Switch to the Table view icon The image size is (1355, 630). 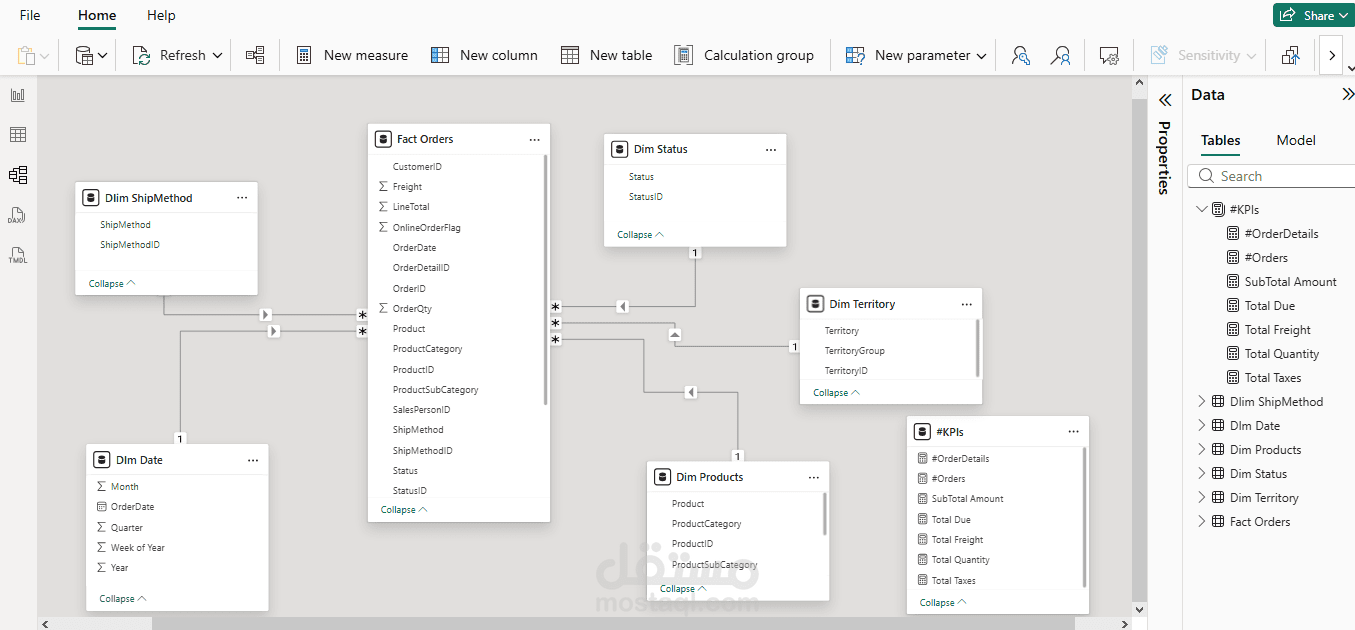[17, 135]
